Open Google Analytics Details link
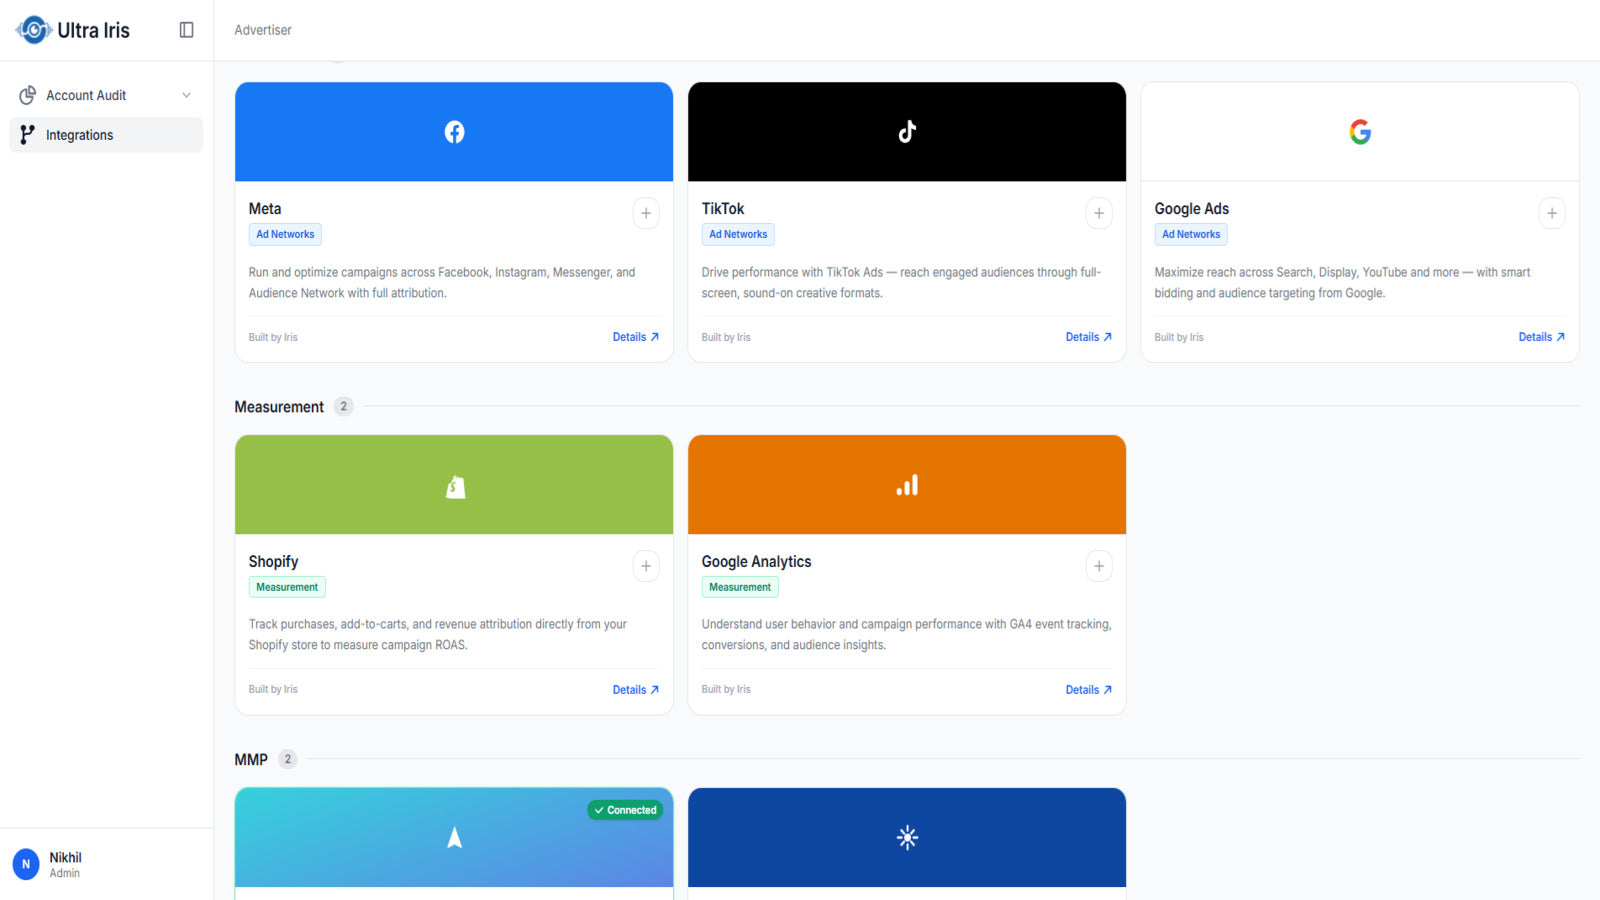Image resolution: width=1600 pixels, height=900 pixels. point(1089,690)
